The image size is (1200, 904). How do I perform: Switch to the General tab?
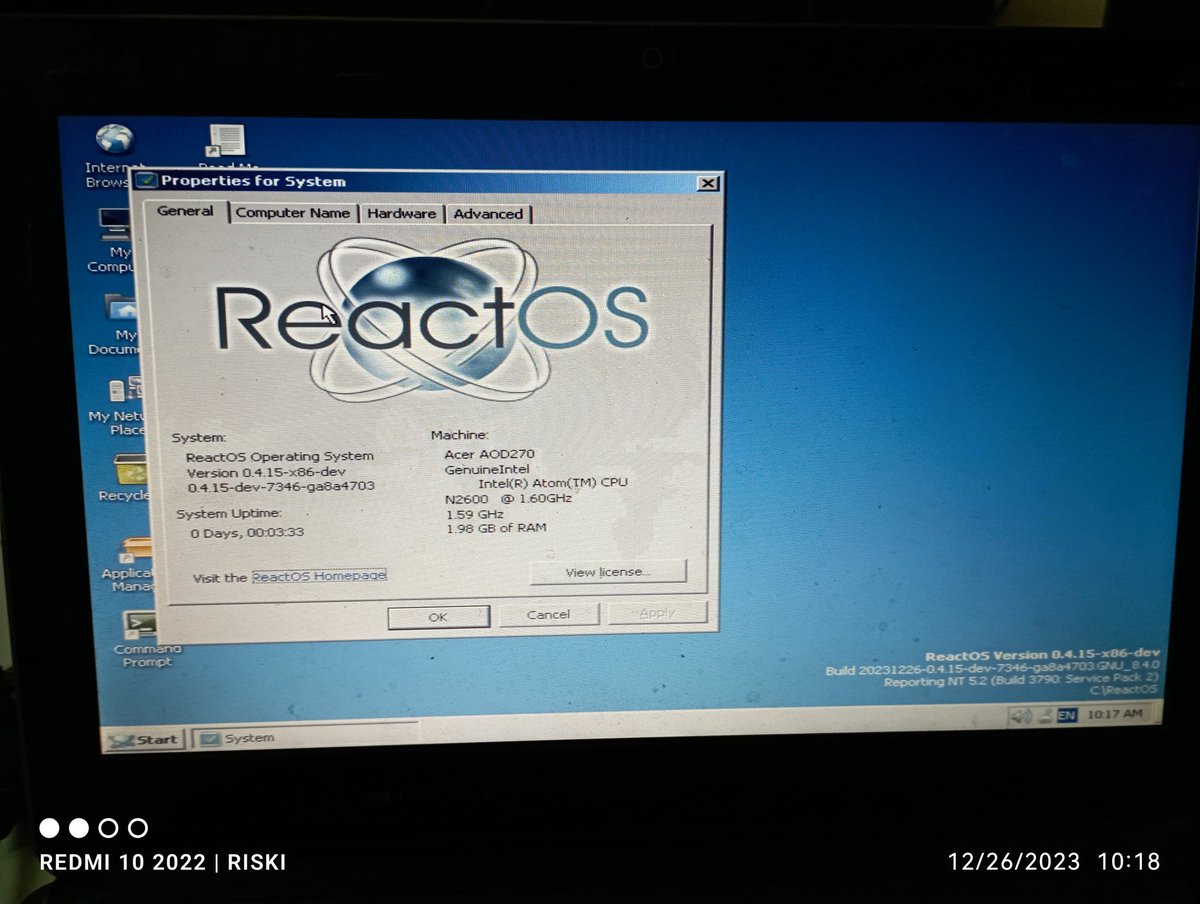(x=185, y=211)
